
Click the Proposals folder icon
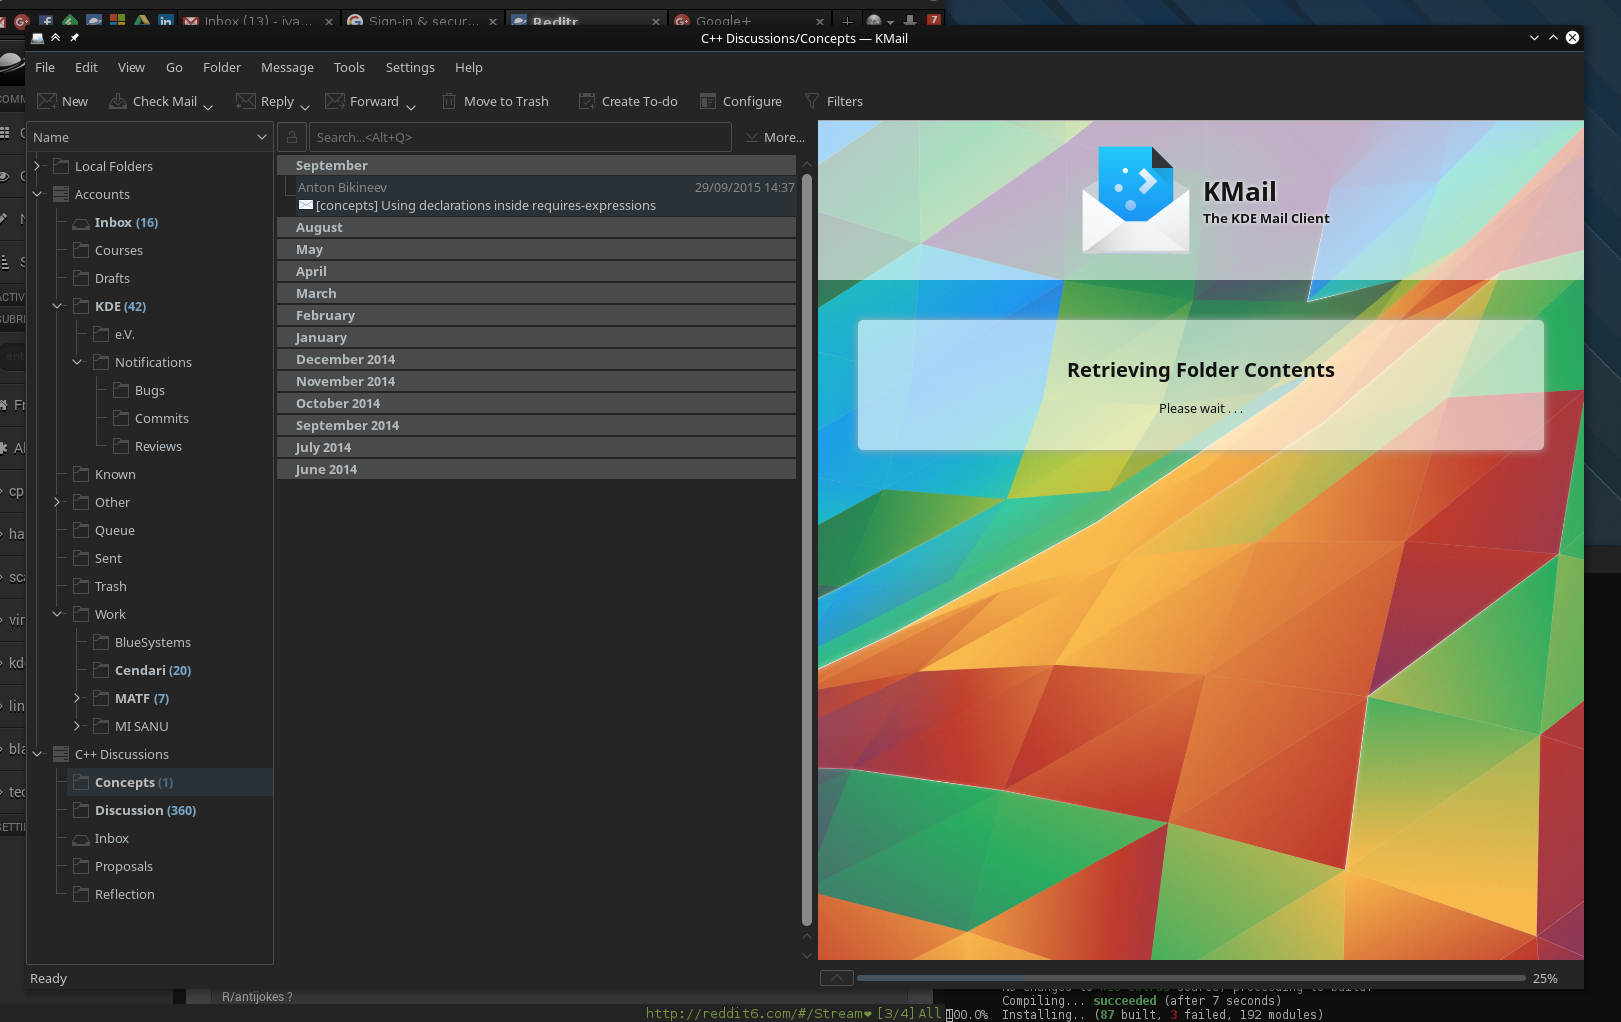(81, 866)
